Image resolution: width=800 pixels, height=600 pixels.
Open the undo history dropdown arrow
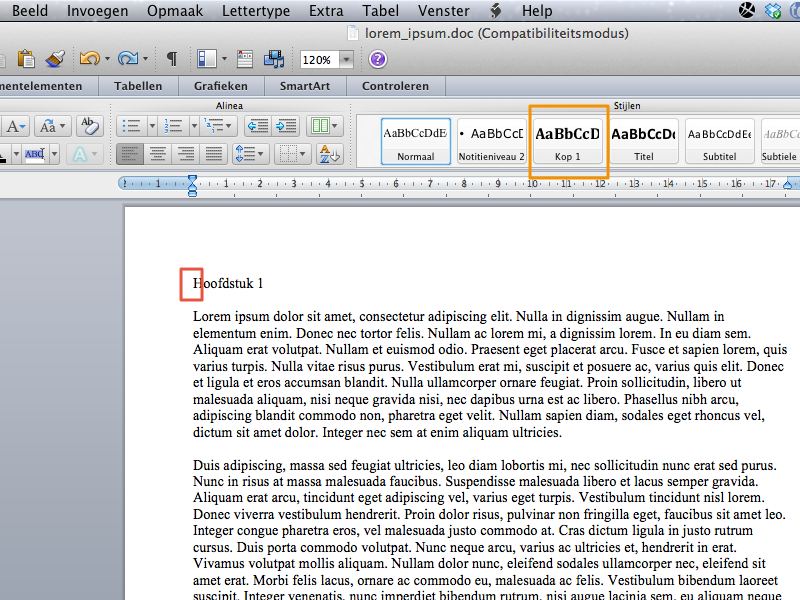107,59
